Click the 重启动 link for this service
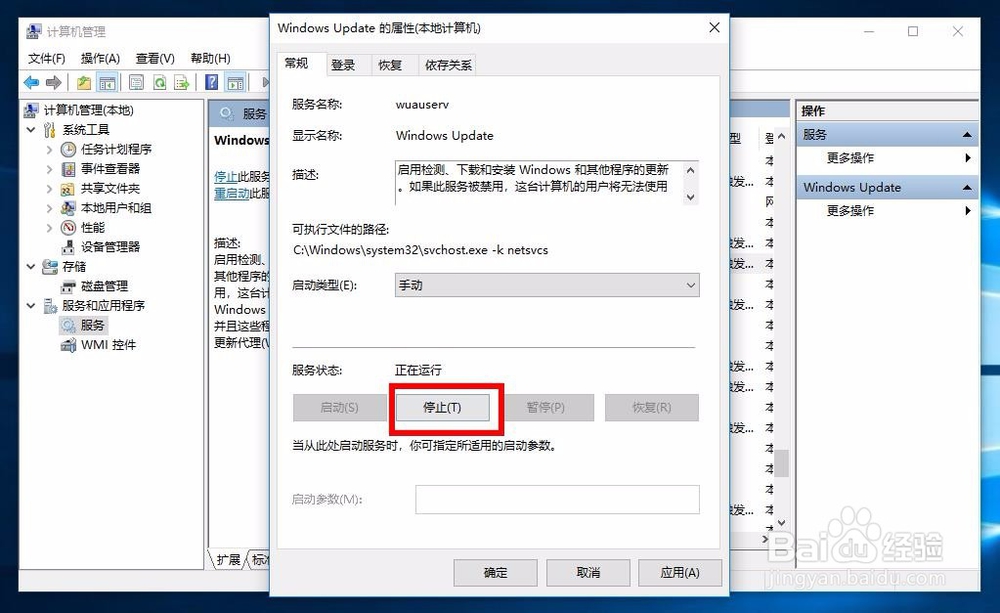This screenshot has width=1000, height=613. pyautogui.click(x=232, y=193)
